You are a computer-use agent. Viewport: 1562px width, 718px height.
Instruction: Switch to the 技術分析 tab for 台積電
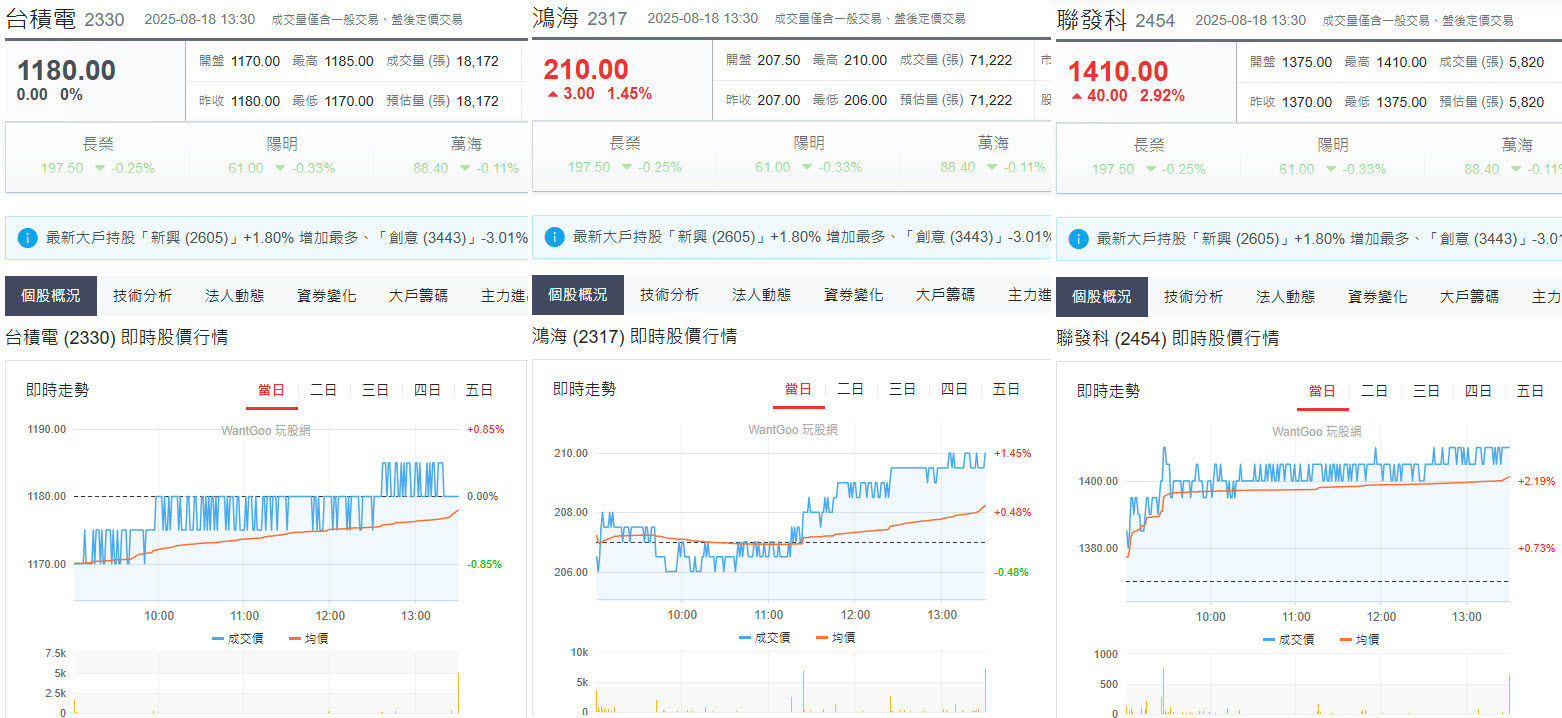coord(144,295)
